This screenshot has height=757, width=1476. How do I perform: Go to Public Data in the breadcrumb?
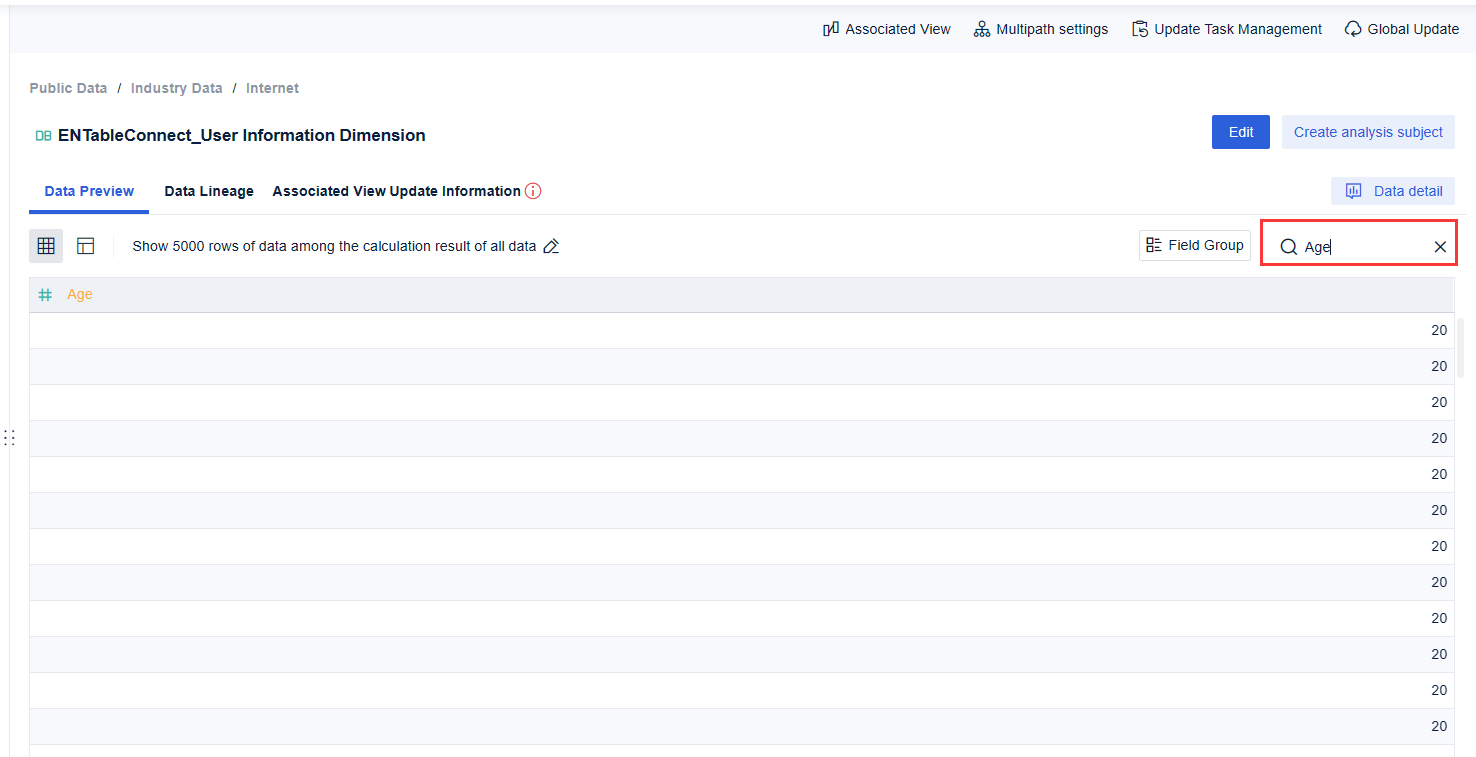(68, 88)
